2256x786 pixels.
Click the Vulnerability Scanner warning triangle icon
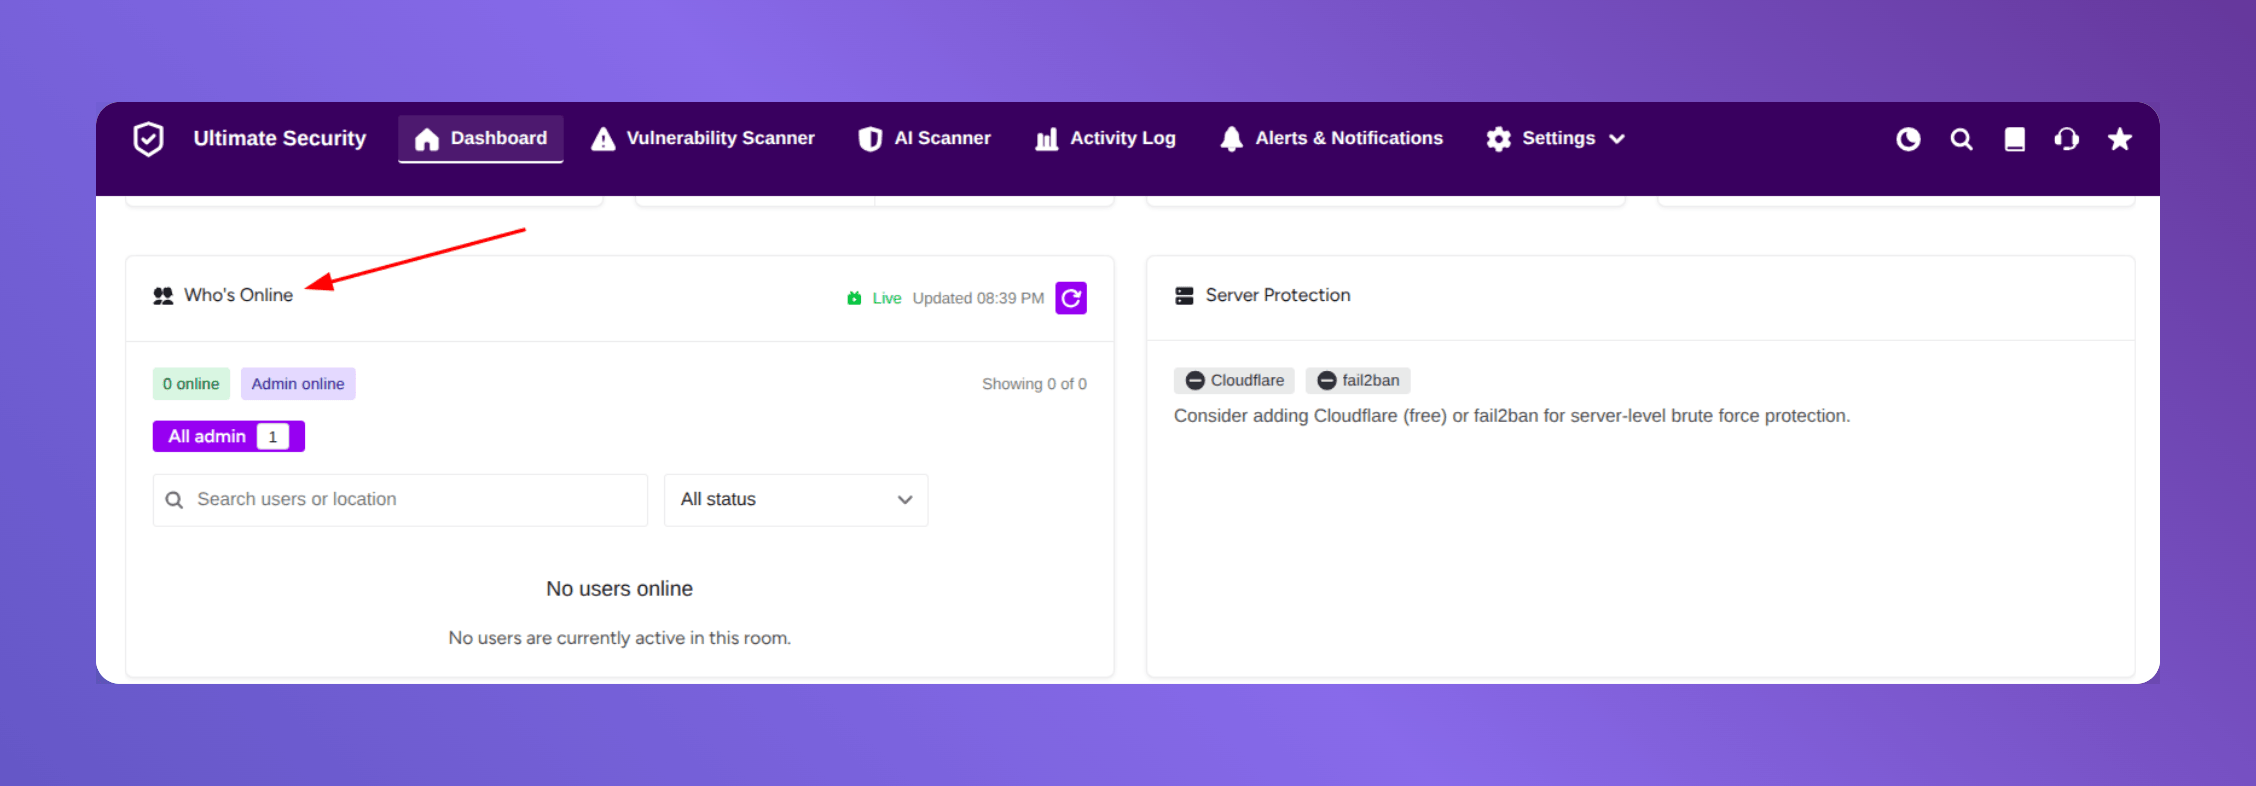[x=603, y=139]
